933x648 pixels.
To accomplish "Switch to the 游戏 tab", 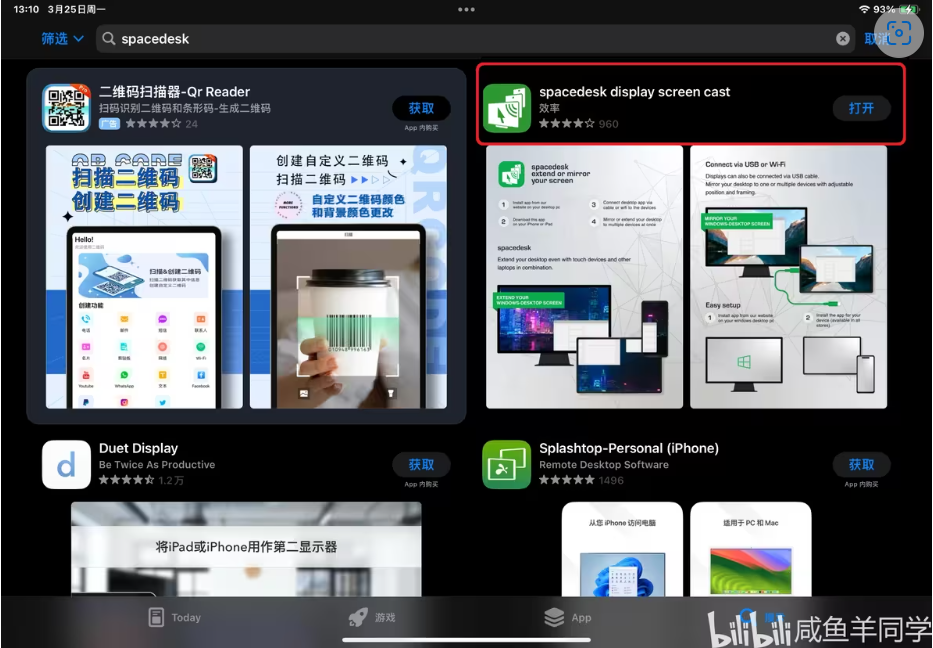I will click(373, 617).
